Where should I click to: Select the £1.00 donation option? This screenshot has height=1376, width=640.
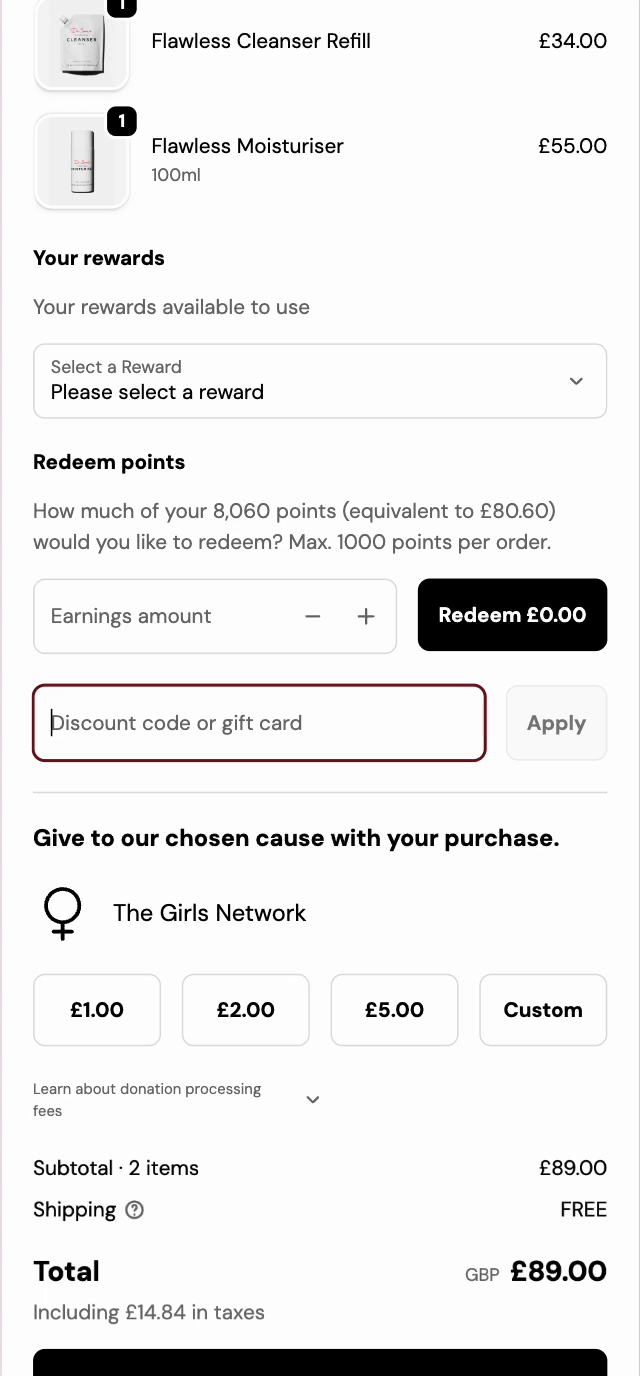pyautogui.click(x=97, y=1010)
